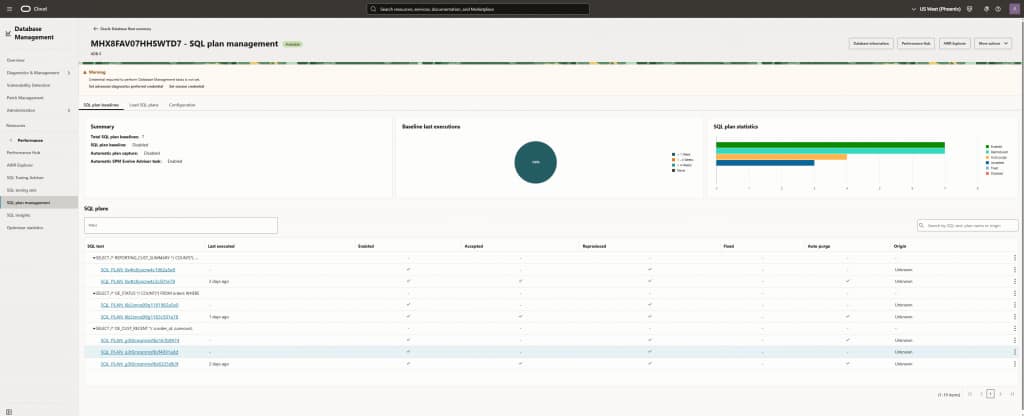Viewport: 1024px width, 416px height.
Task: Open Overview in the sidebar
Action: point(16,60)
